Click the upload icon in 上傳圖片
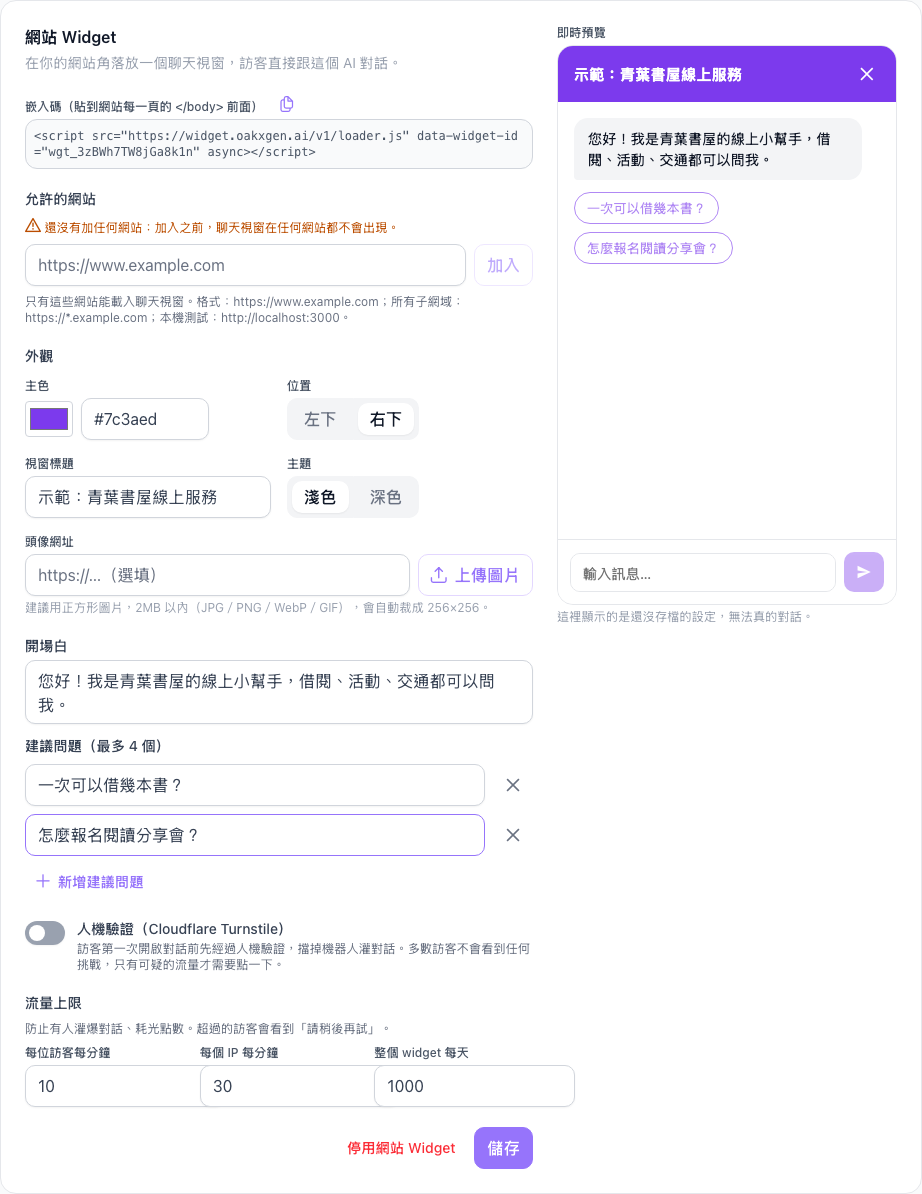 [x=439, y=575]
